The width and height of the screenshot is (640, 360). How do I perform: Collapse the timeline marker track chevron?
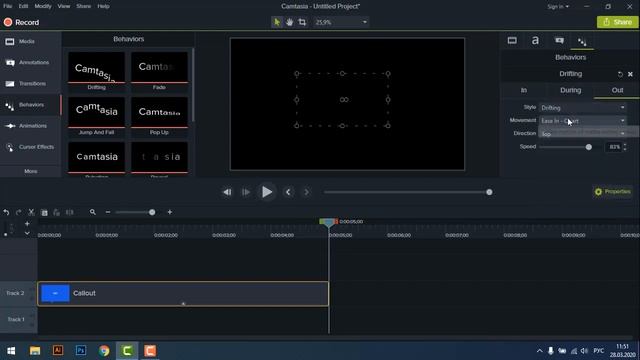click(x=27, y=233)
